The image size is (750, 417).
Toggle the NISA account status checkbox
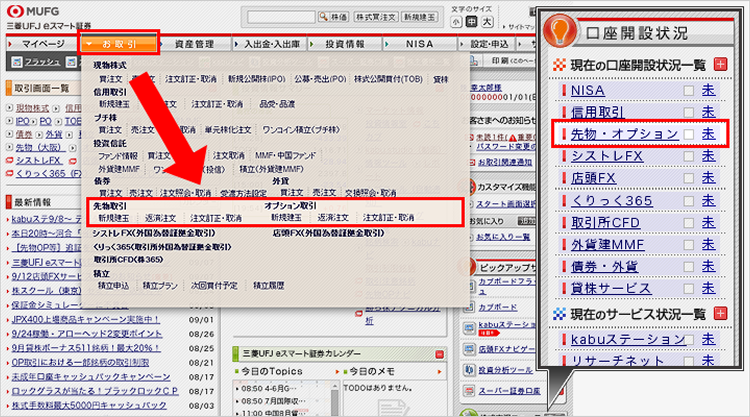coord(688,91)
